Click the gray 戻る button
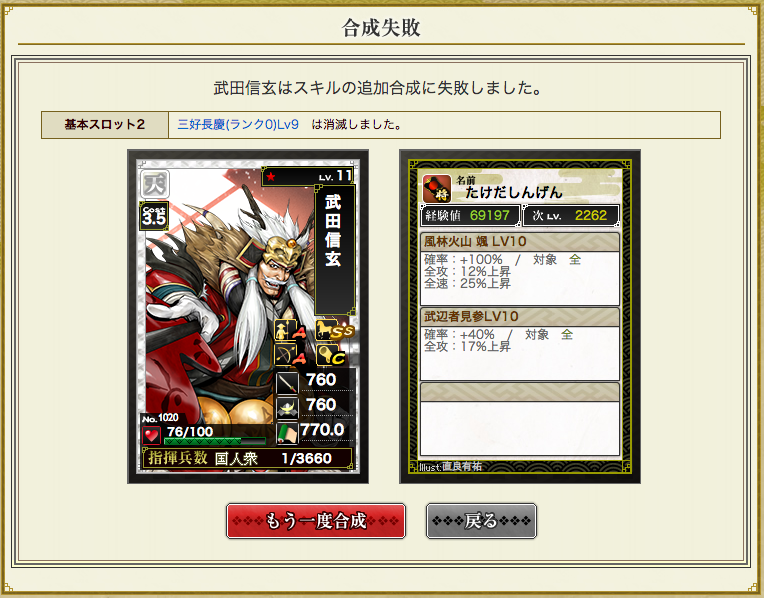 [x=481, y=521]
